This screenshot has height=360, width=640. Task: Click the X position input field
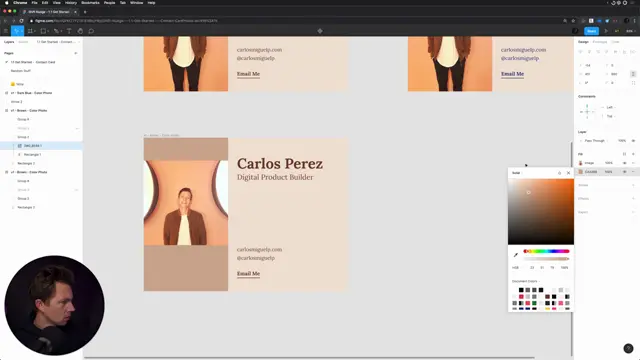pos(591,65)
